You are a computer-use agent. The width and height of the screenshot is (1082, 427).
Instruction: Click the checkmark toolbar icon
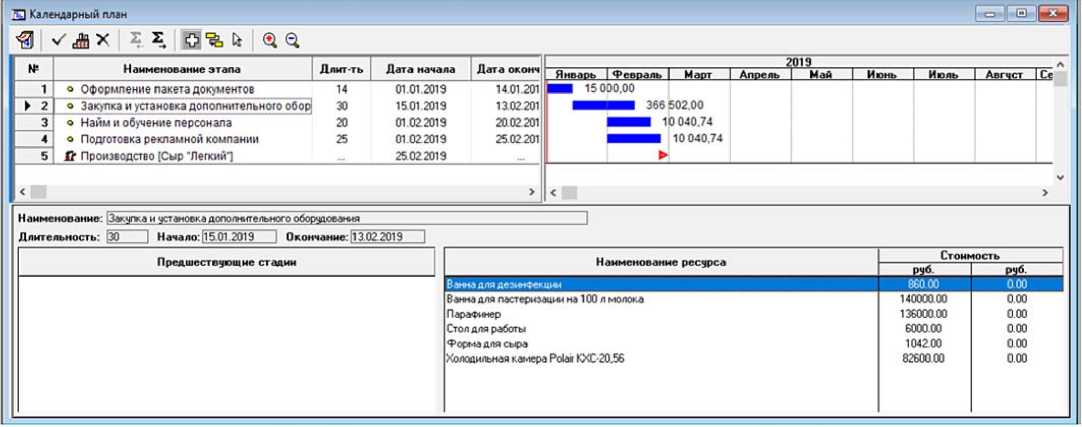(59, 40)
